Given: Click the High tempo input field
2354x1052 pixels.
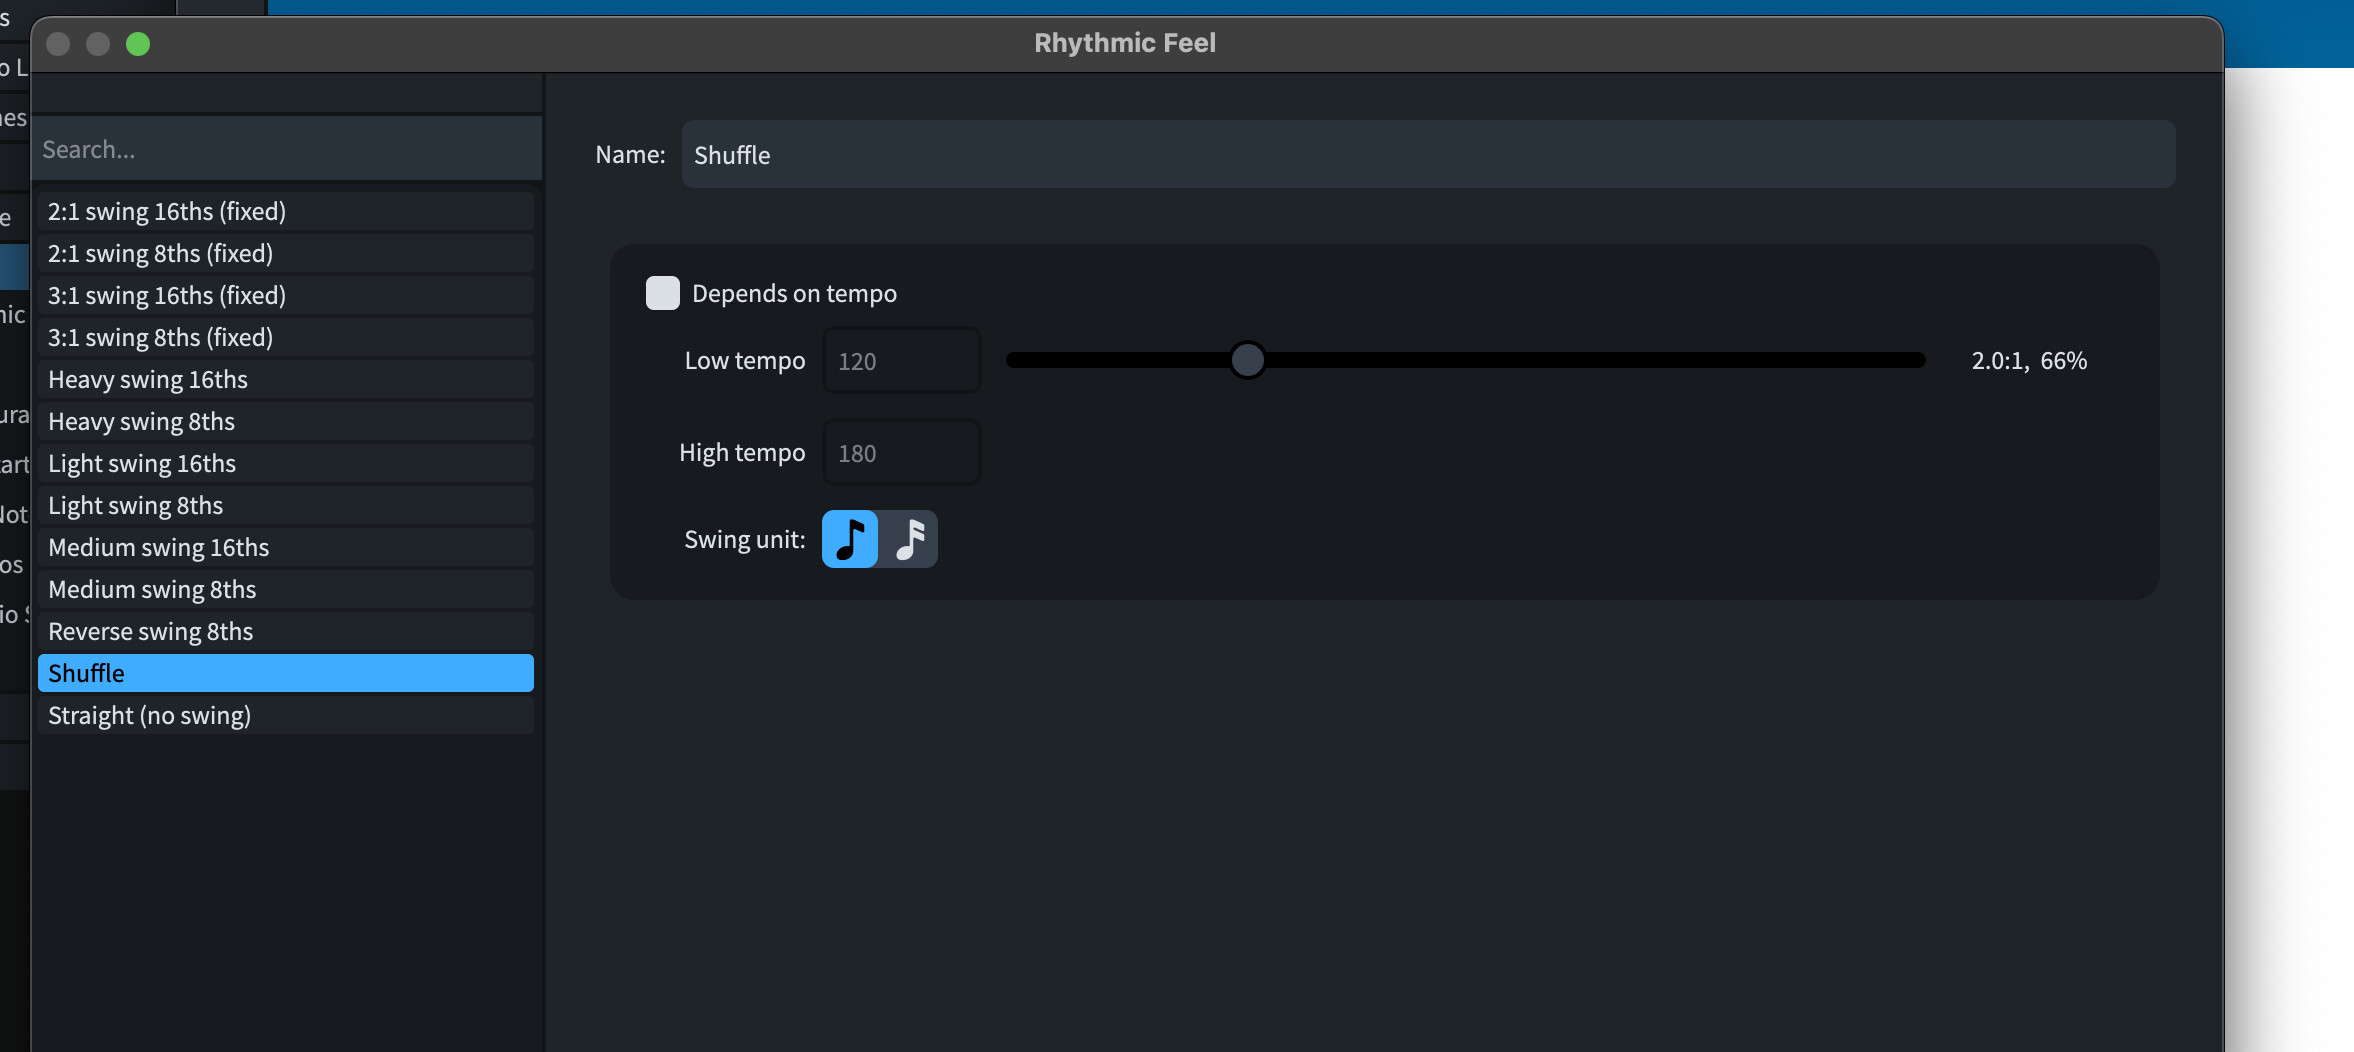Looking at the screenshot, I should pyautogui.click(x=901, y=453).
